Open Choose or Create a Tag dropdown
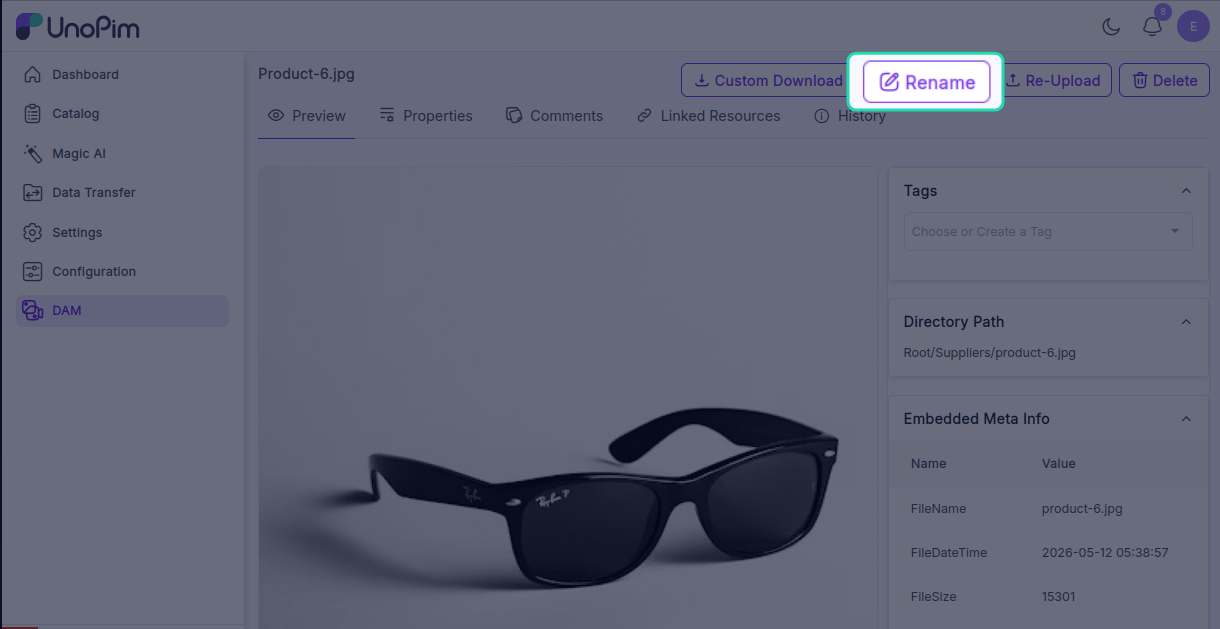Viewport: 1220px width, 629px height. click(1048, 231)
